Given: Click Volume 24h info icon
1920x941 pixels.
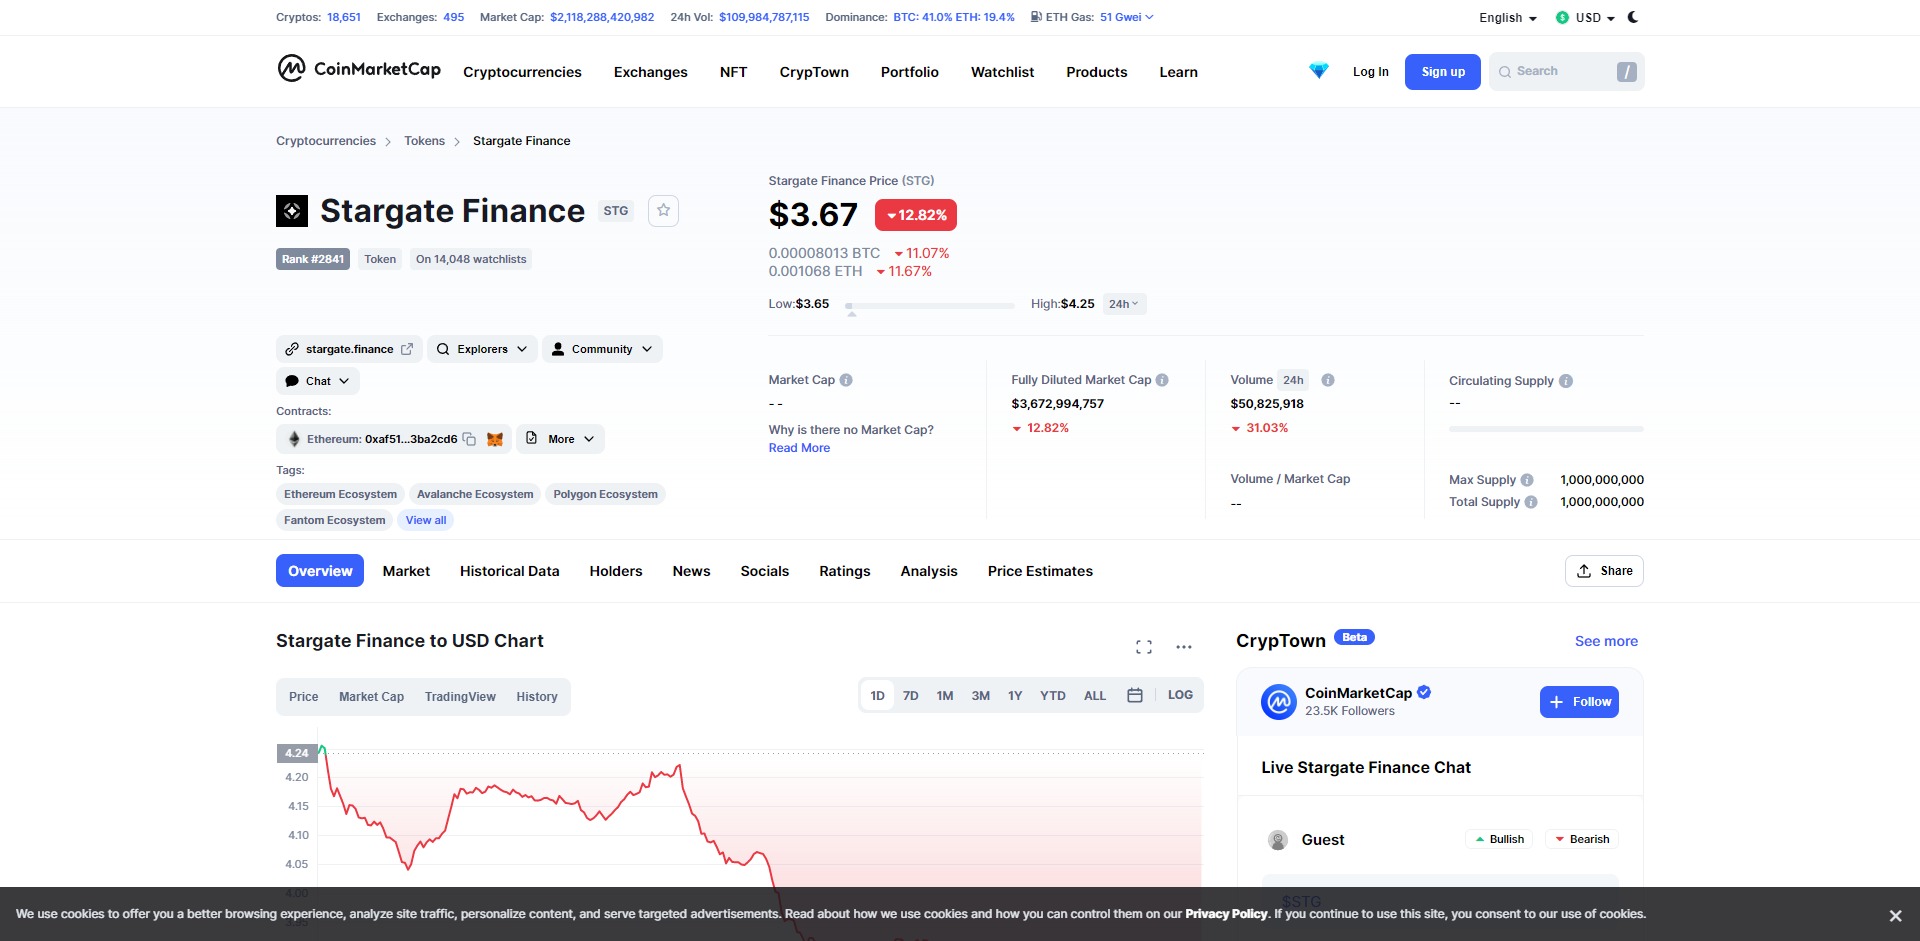Looking at the screenshot, I should [1328, 380].
